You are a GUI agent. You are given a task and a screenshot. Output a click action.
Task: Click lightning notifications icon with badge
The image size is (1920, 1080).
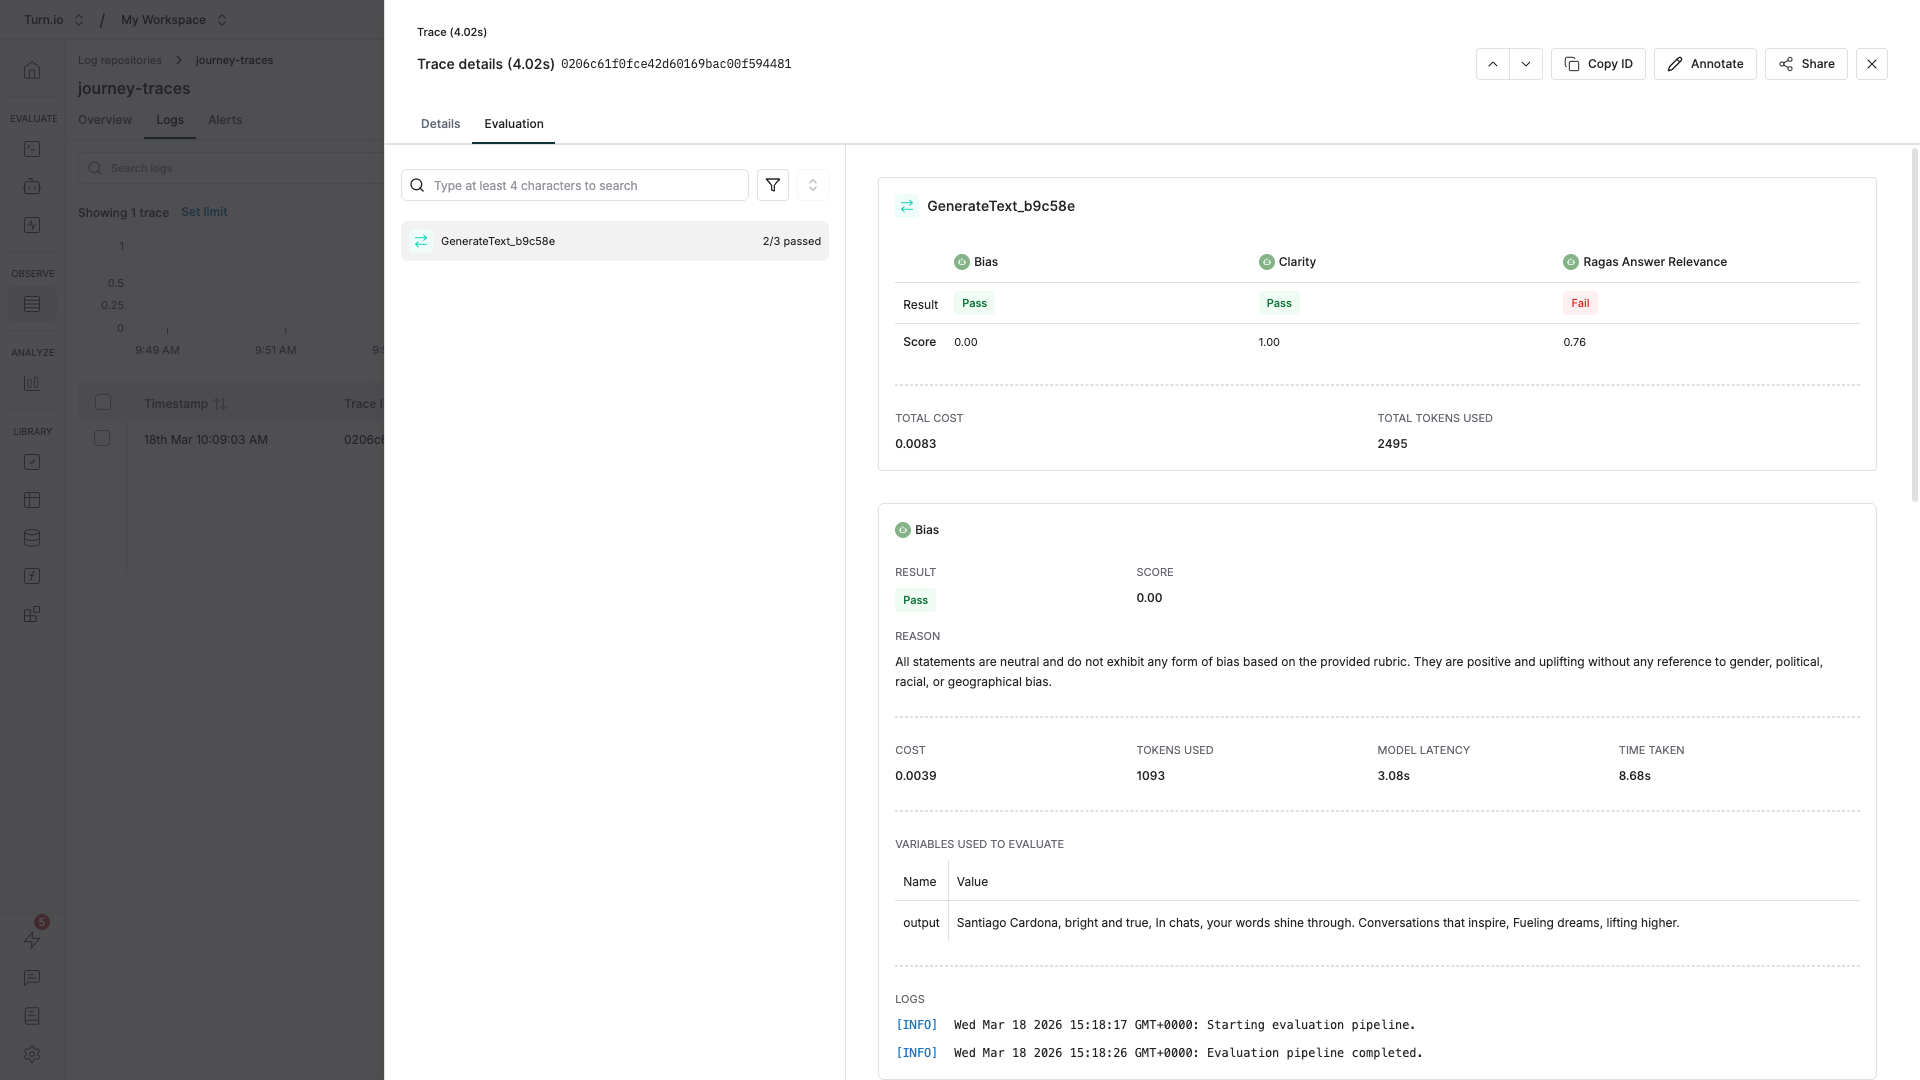pos(32,939)
